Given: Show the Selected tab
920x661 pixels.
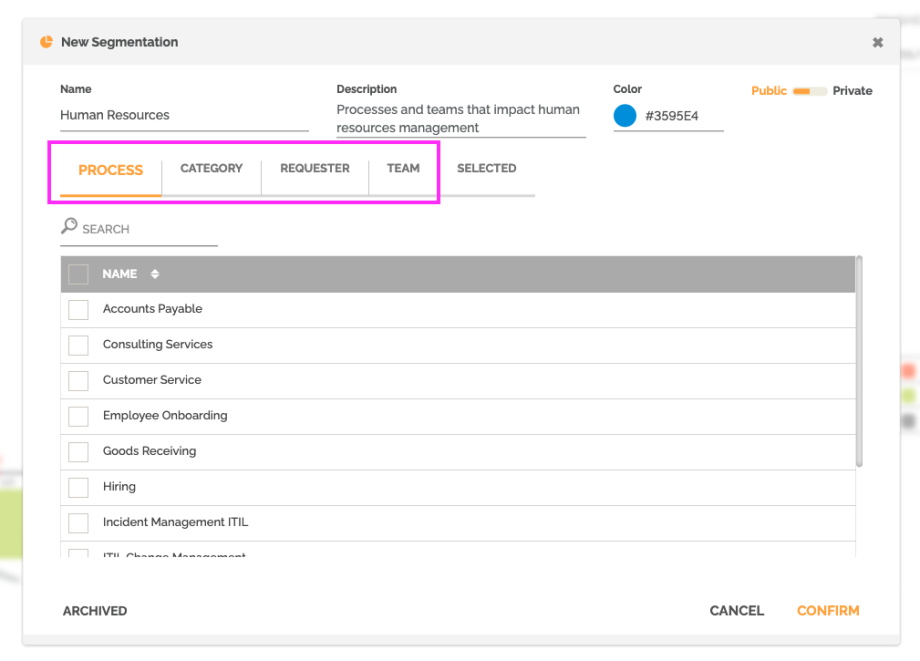Looking at the screenshot, I should click(x=486, y=169).
